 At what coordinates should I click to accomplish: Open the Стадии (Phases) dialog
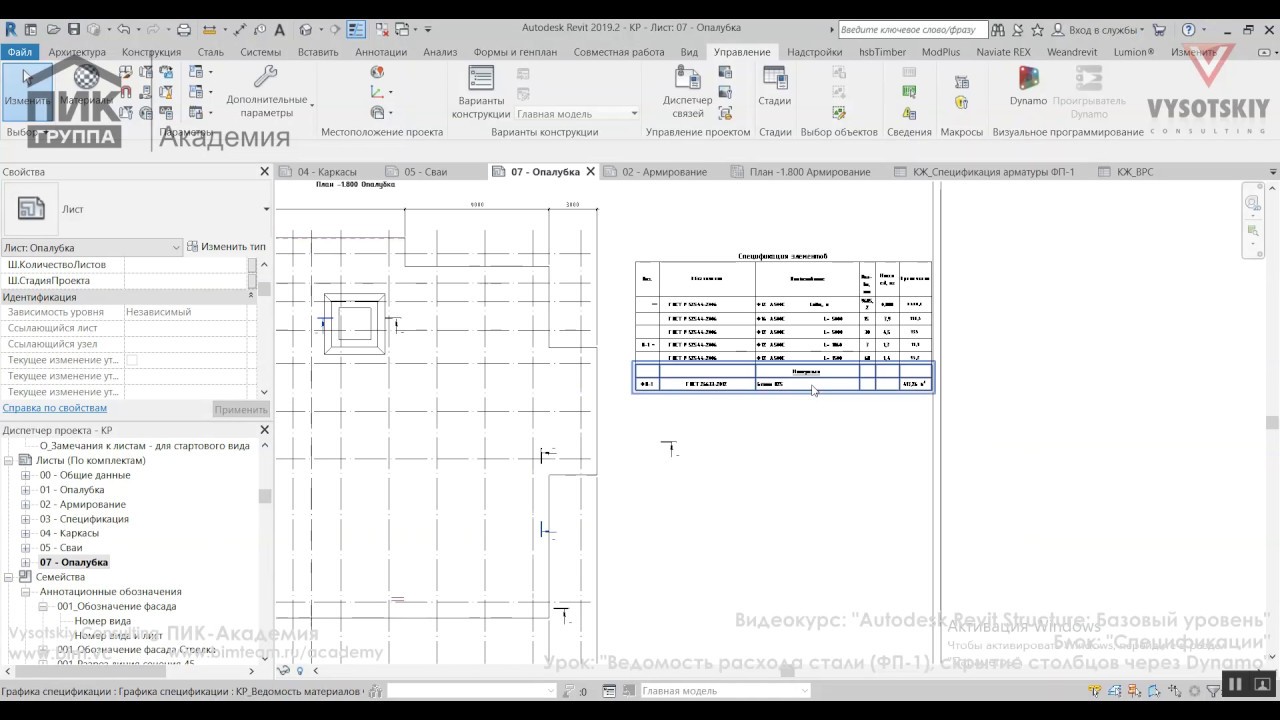click(775, 86)
